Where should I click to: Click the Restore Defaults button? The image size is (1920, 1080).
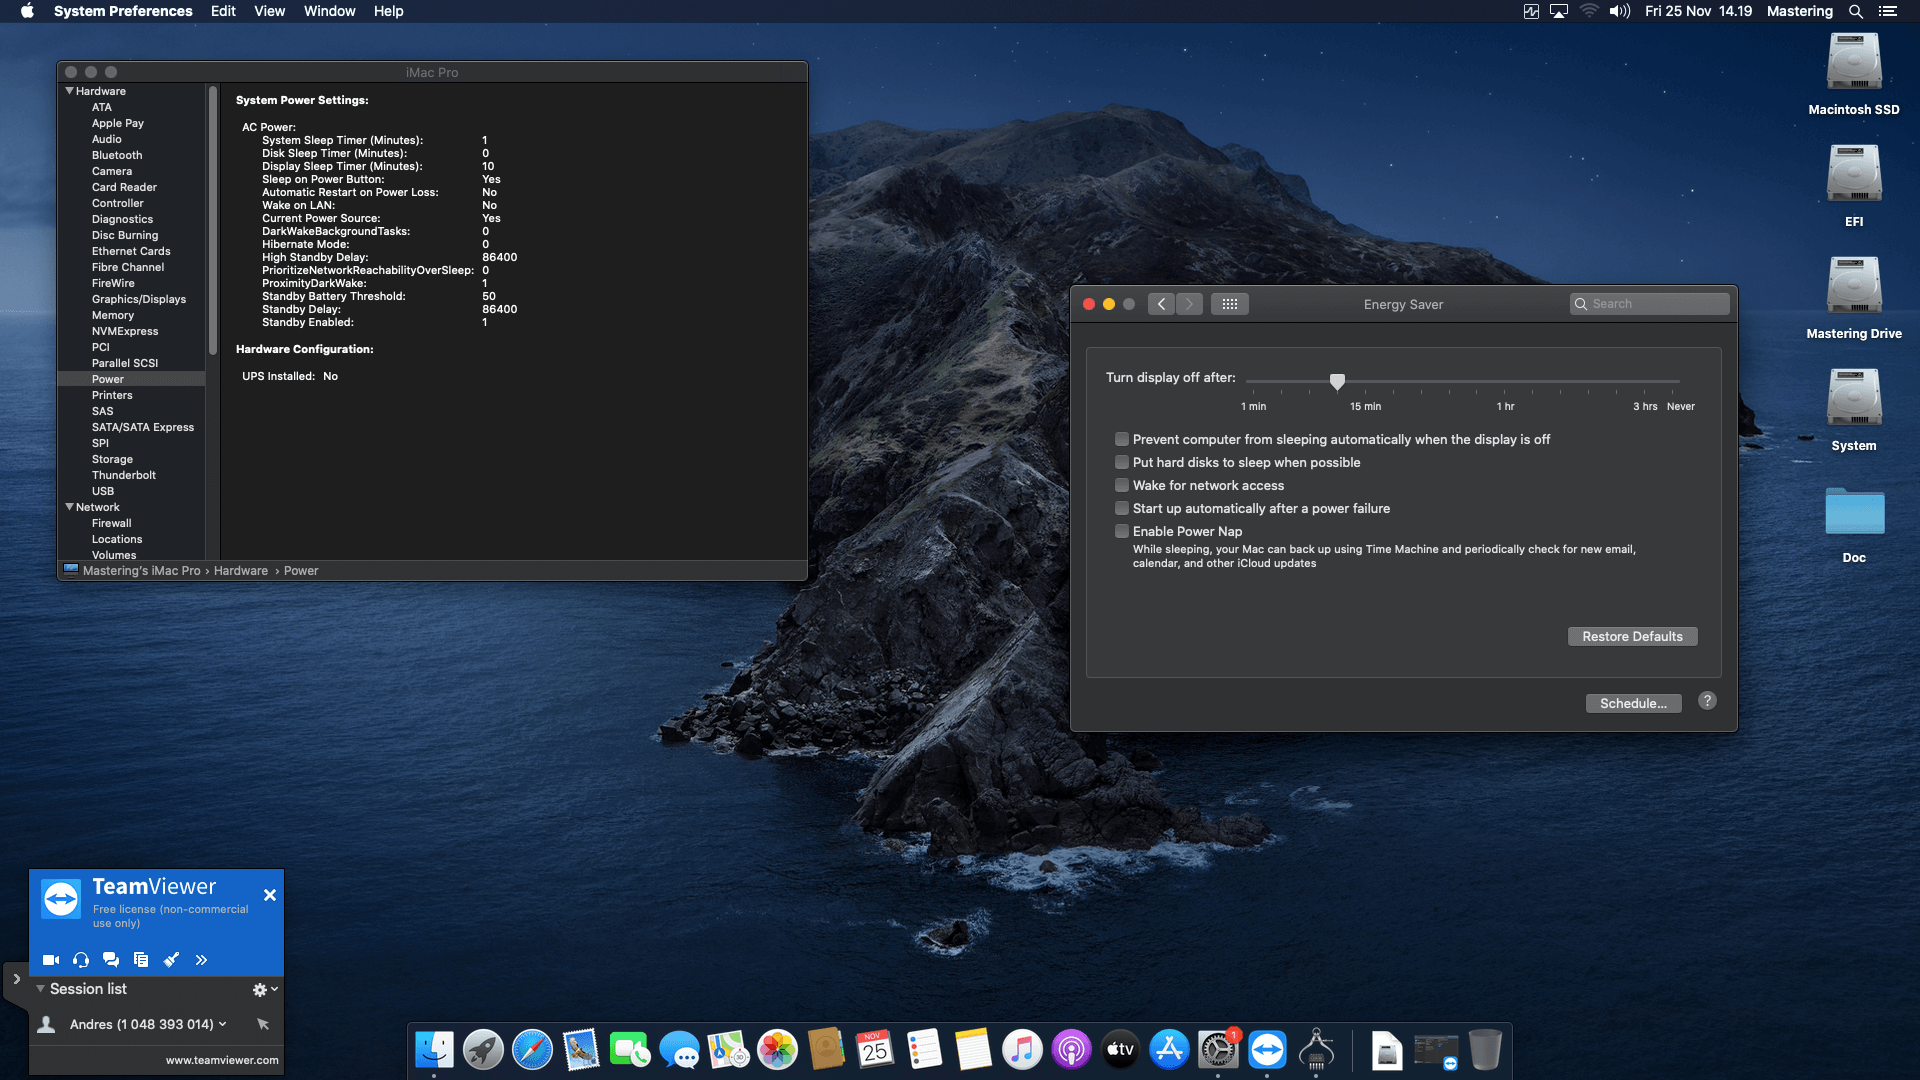tap(1632, 636)
